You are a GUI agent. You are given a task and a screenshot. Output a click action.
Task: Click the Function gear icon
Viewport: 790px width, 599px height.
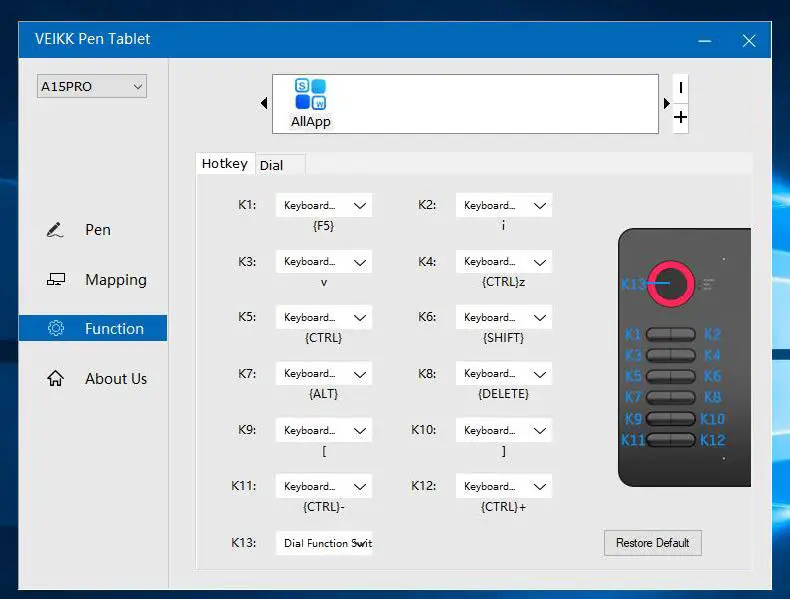click(56, 329)
